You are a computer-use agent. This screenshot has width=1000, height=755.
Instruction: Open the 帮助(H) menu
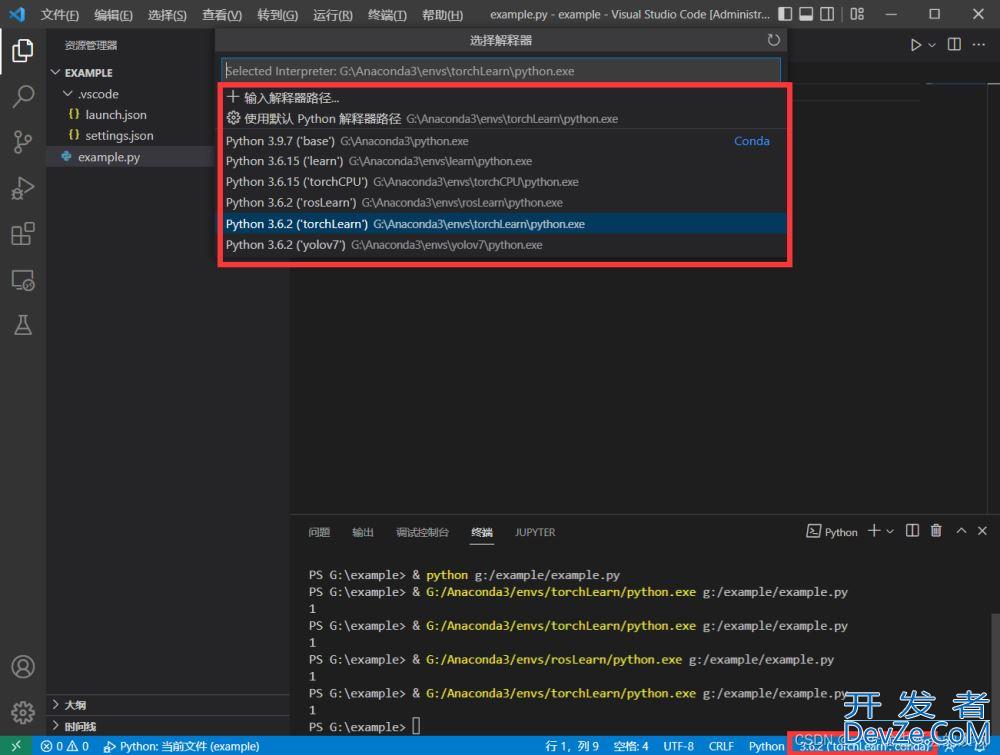tap(442, 15)
